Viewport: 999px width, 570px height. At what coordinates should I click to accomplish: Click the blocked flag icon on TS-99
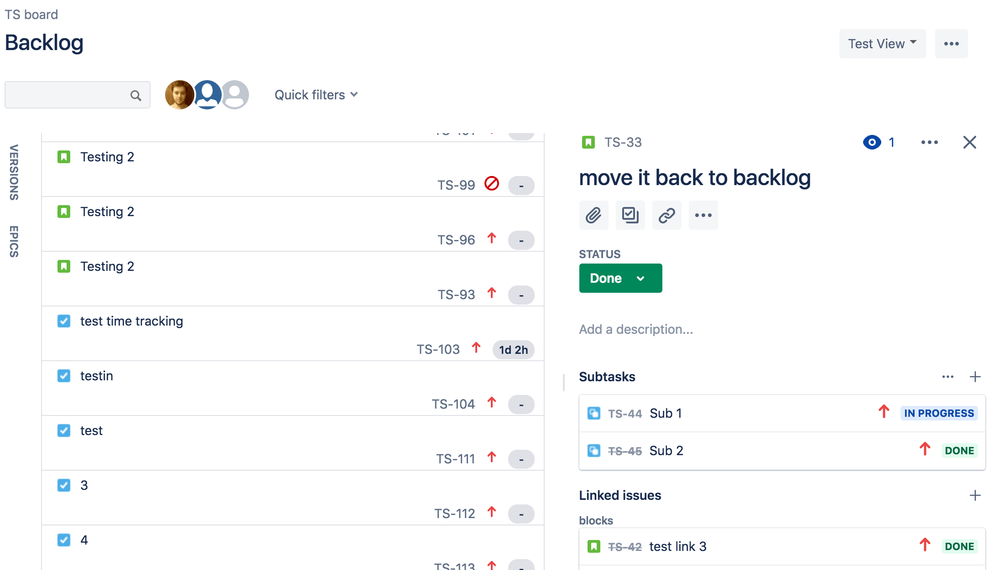click(492, 184)
